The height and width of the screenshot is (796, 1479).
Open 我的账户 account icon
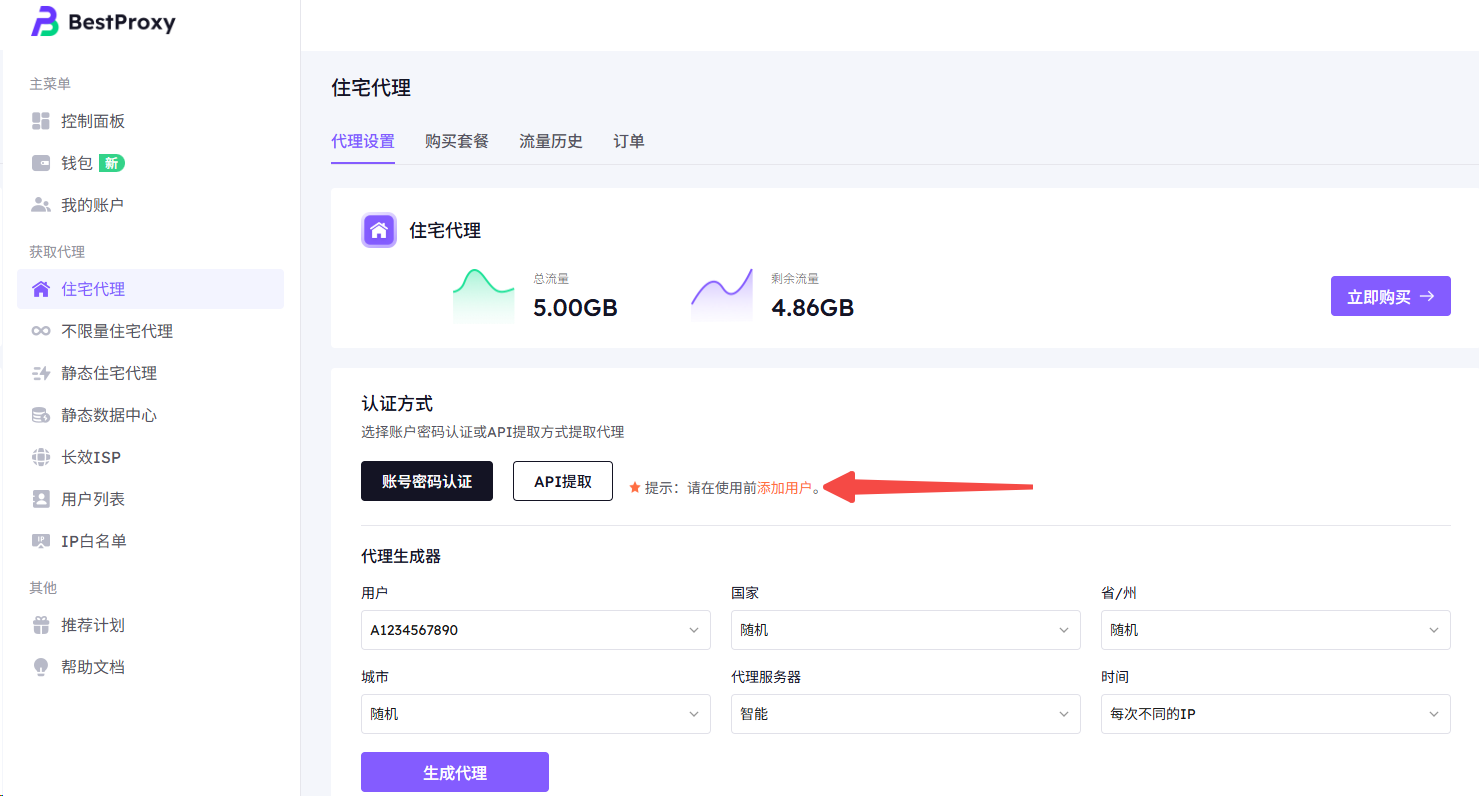click(x=41, y=205)
